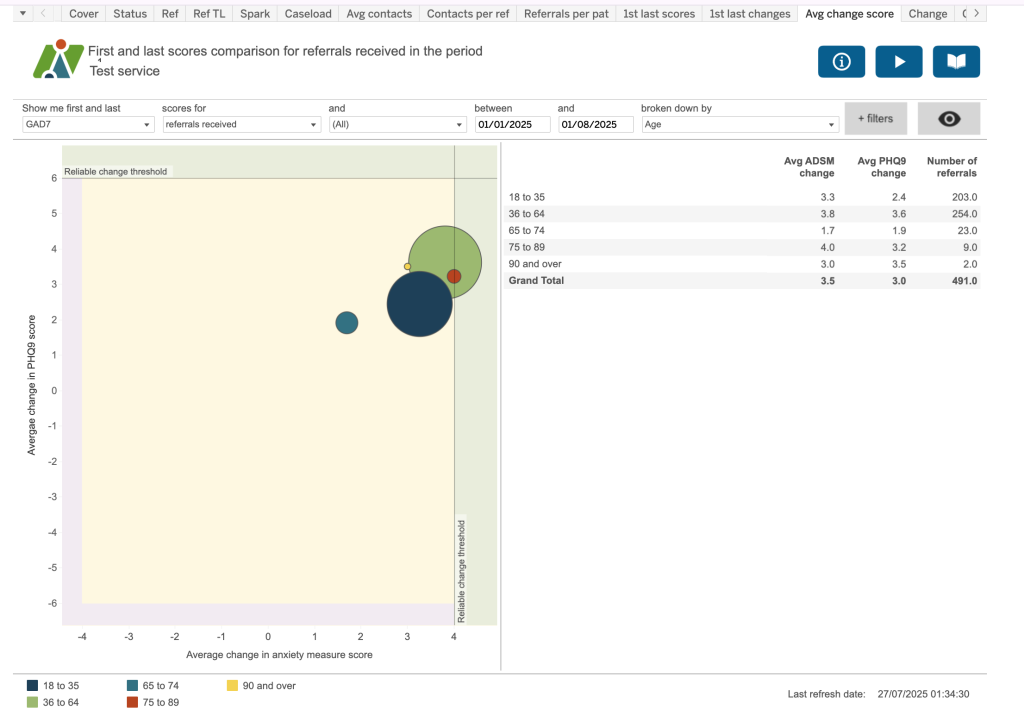Open the (All) filter dropdown
This screenshot has height=716, width=1024.
[397, 125]
